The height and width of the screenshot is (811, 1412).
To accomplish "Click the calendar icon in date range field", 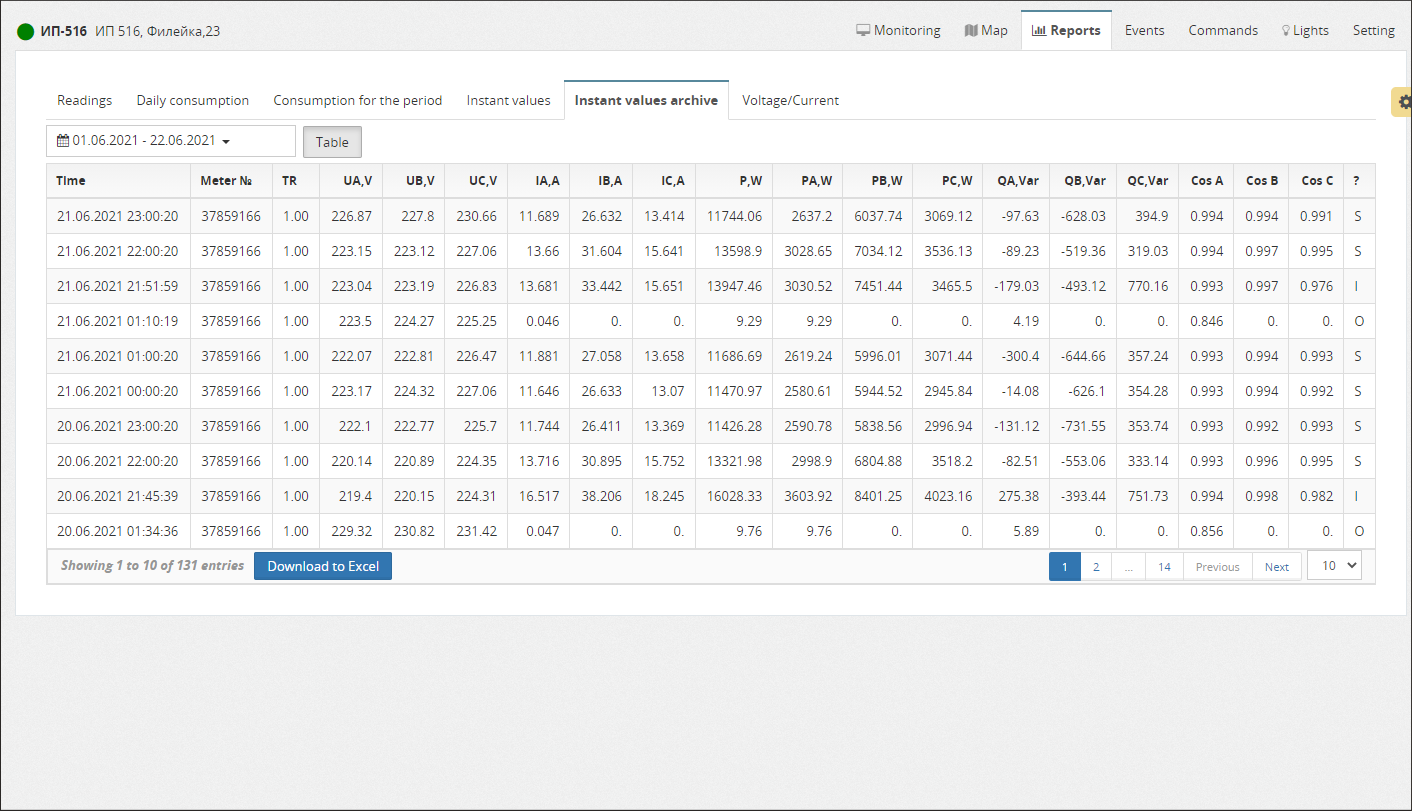I will (63, 141).
